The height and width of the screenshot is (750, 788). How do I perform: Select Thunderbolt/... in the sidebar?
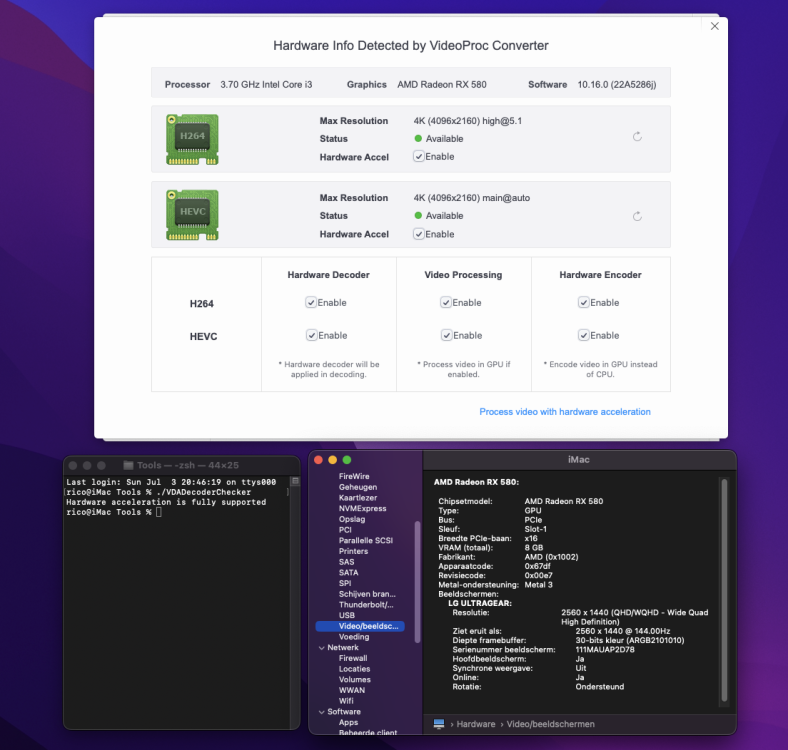pos(366,605)
